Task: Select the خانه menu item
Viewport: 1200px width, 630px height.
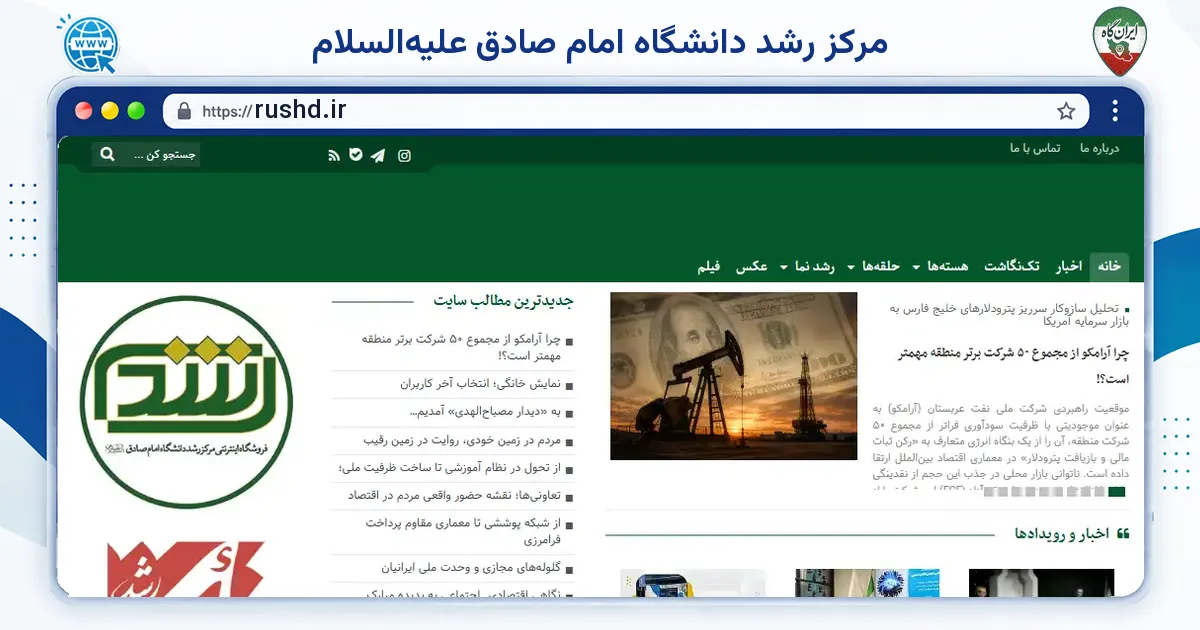Action: click(1109, 266)
